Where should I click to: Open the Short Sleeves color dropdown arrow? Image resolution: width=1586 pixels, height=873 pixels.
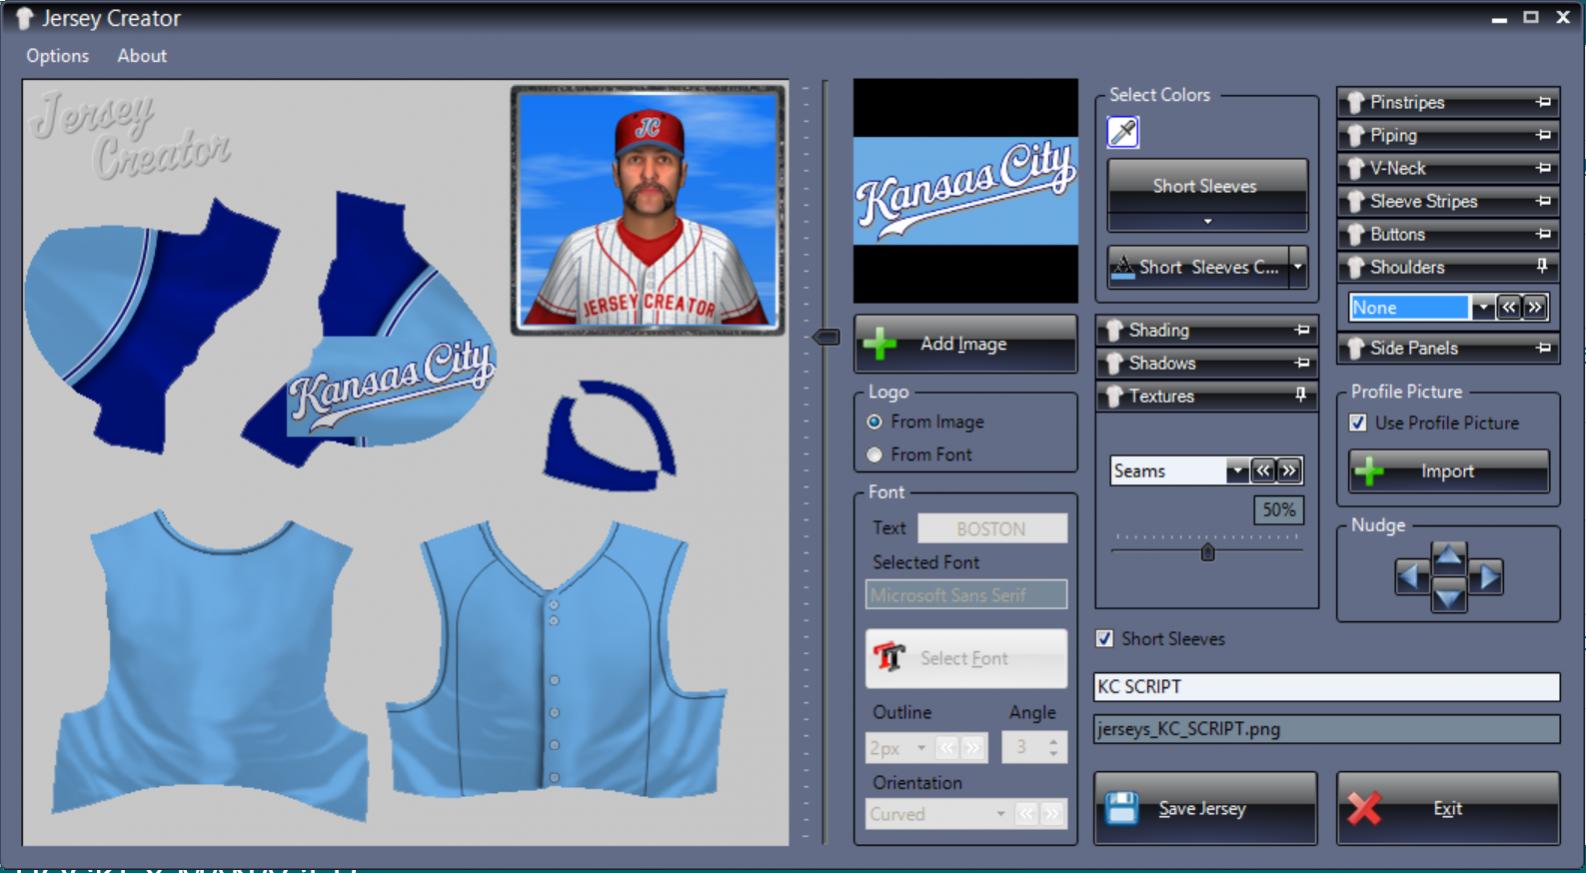tap(1207, 221)
